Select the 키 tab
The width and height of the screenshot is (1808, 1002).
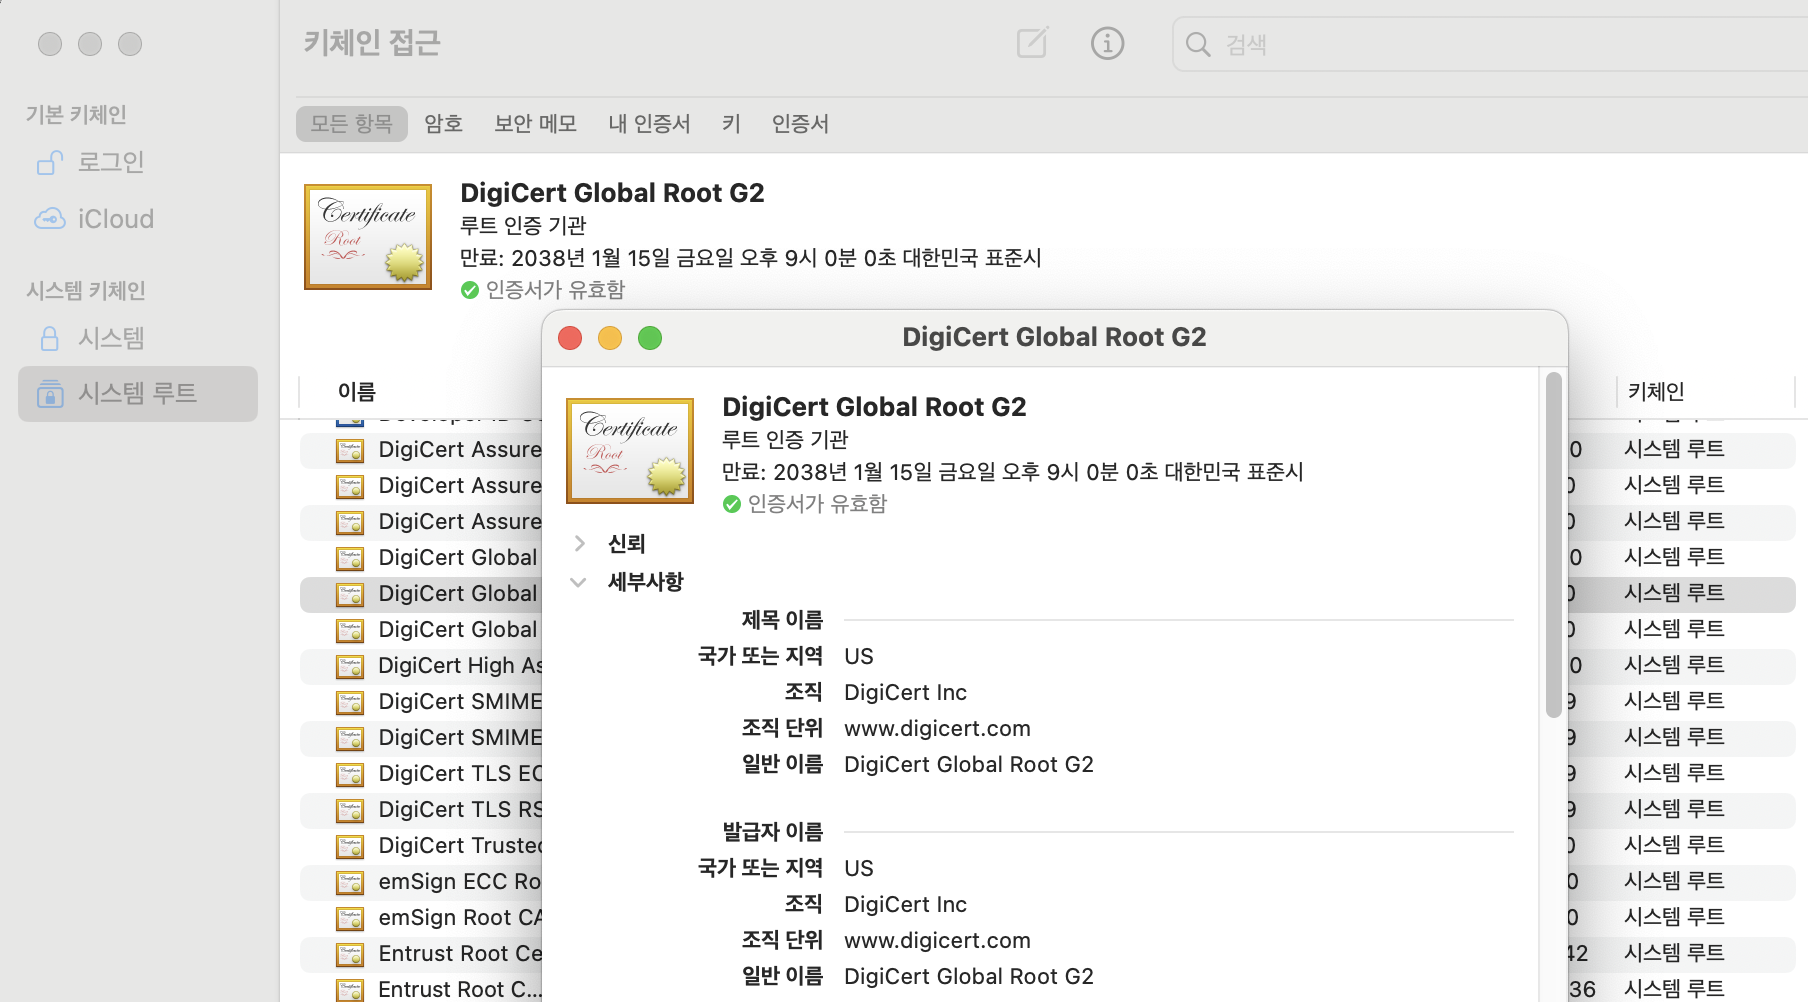coord(731,123)
